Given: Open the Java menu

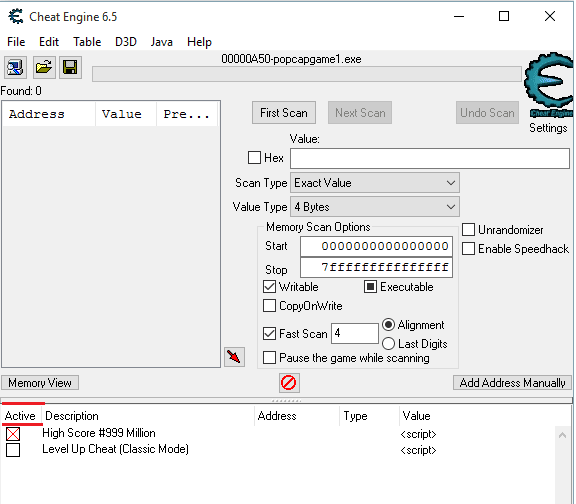Looking at the screenshot, I should pyautogui.click(x=161, y=42).
